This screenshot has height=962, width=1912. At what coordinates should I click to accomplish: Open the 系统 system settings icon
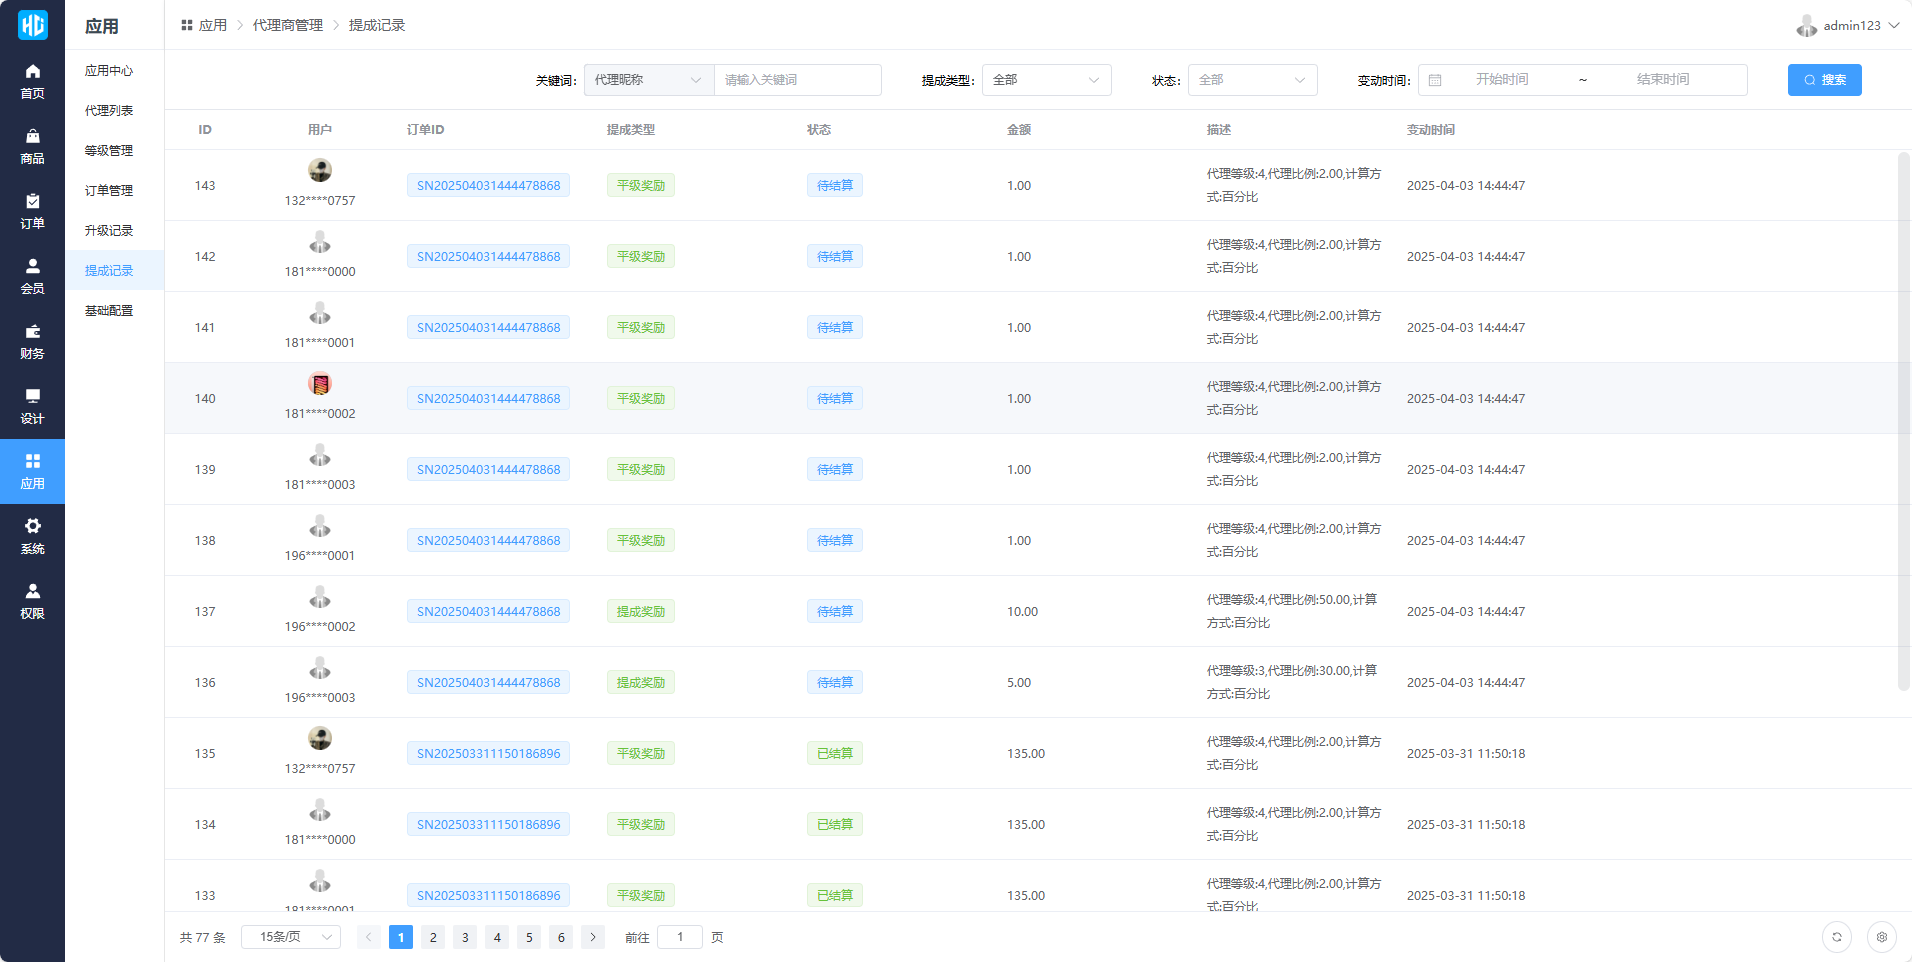click(x=32, y=536)
